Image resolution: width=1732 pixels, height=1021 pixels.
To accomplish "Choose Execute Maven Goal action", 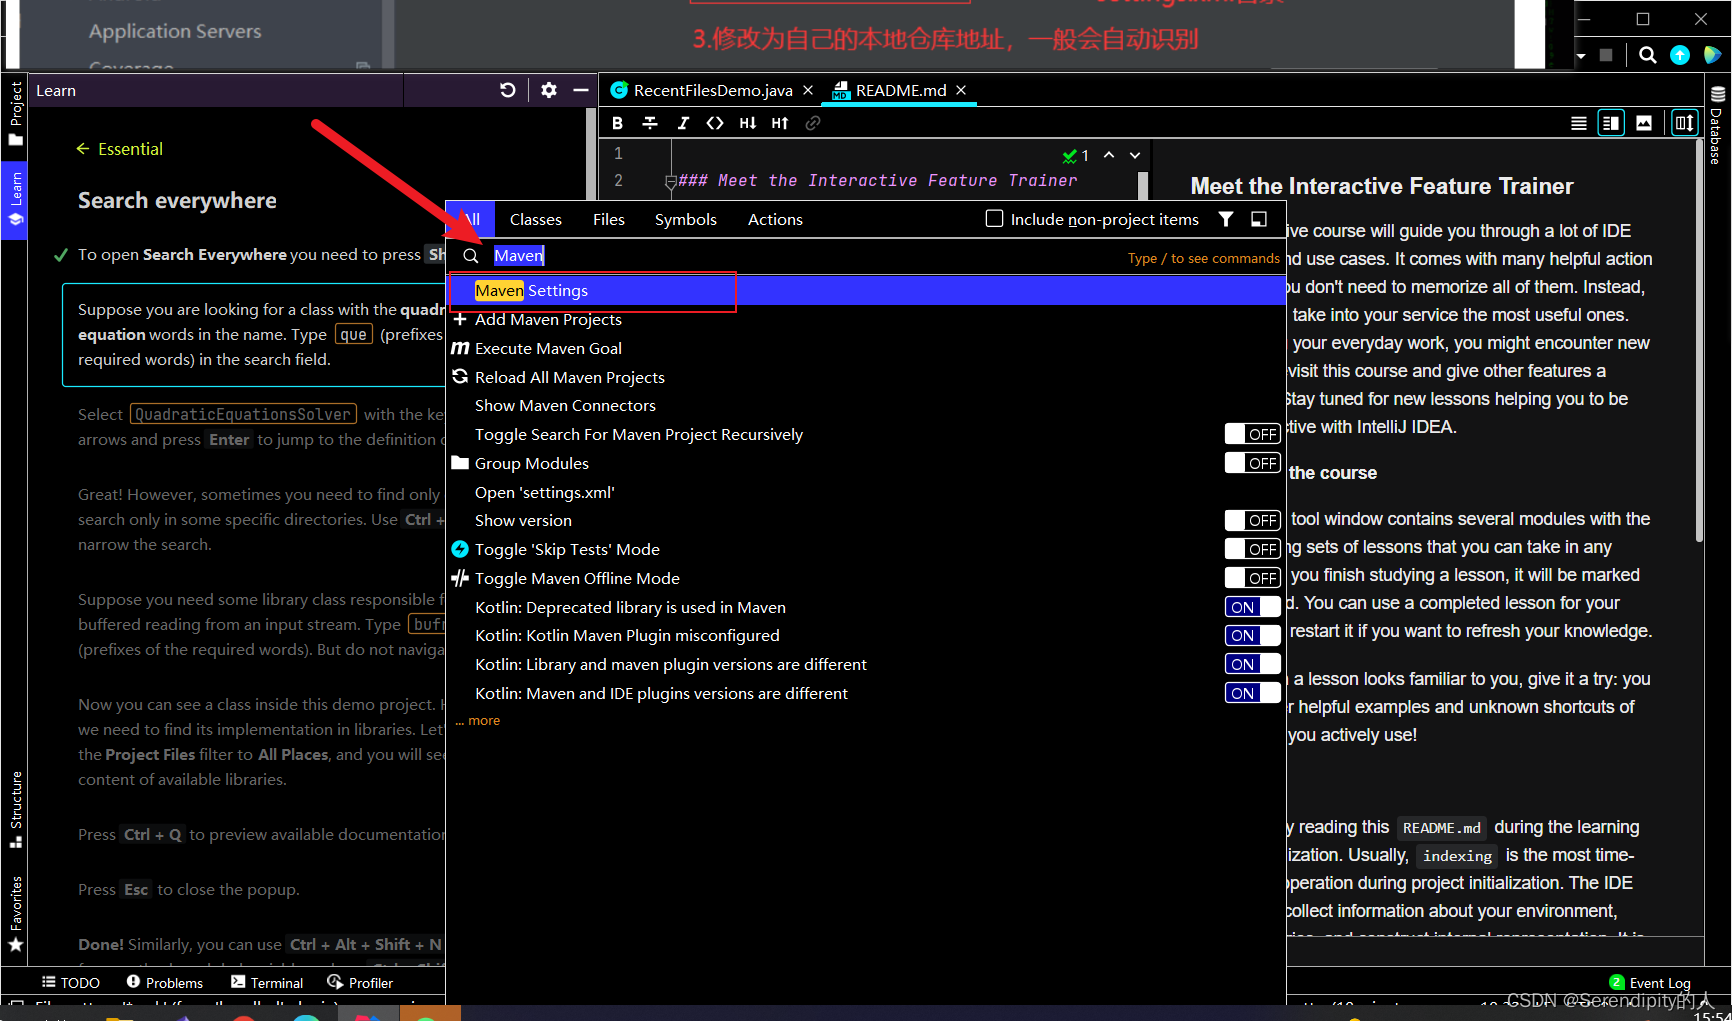I will 866,348.
